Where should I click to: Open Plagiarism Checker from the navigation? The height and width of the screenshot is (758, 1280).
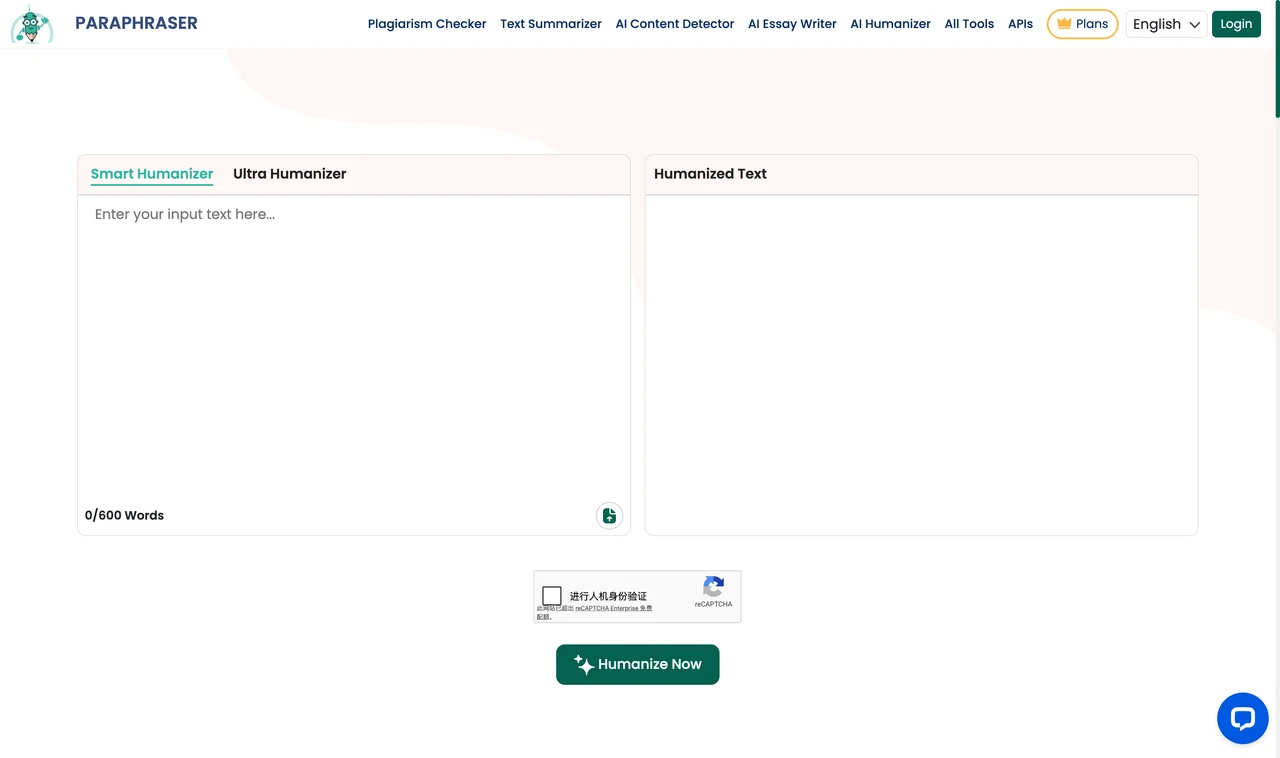click(x=427, y=24)
